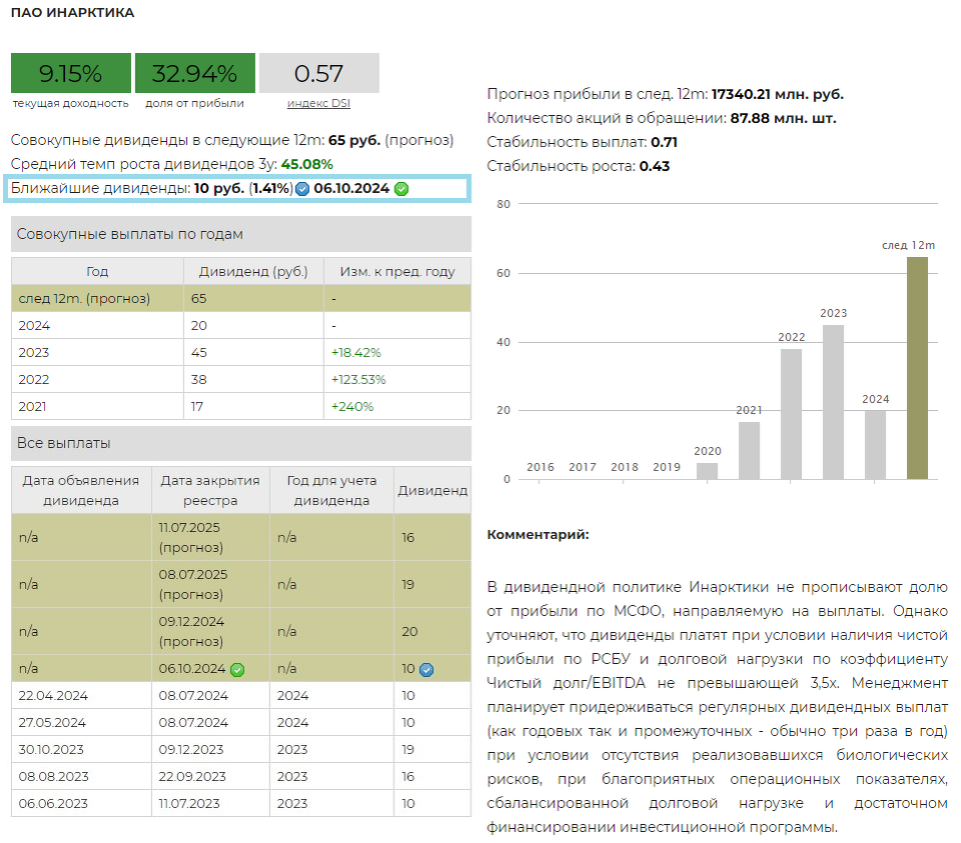Image resolution: width=961 pixels, height=843 pixels.
Task: Click 'Дата закрытия реестра' column header
Action: click(210, 490)
